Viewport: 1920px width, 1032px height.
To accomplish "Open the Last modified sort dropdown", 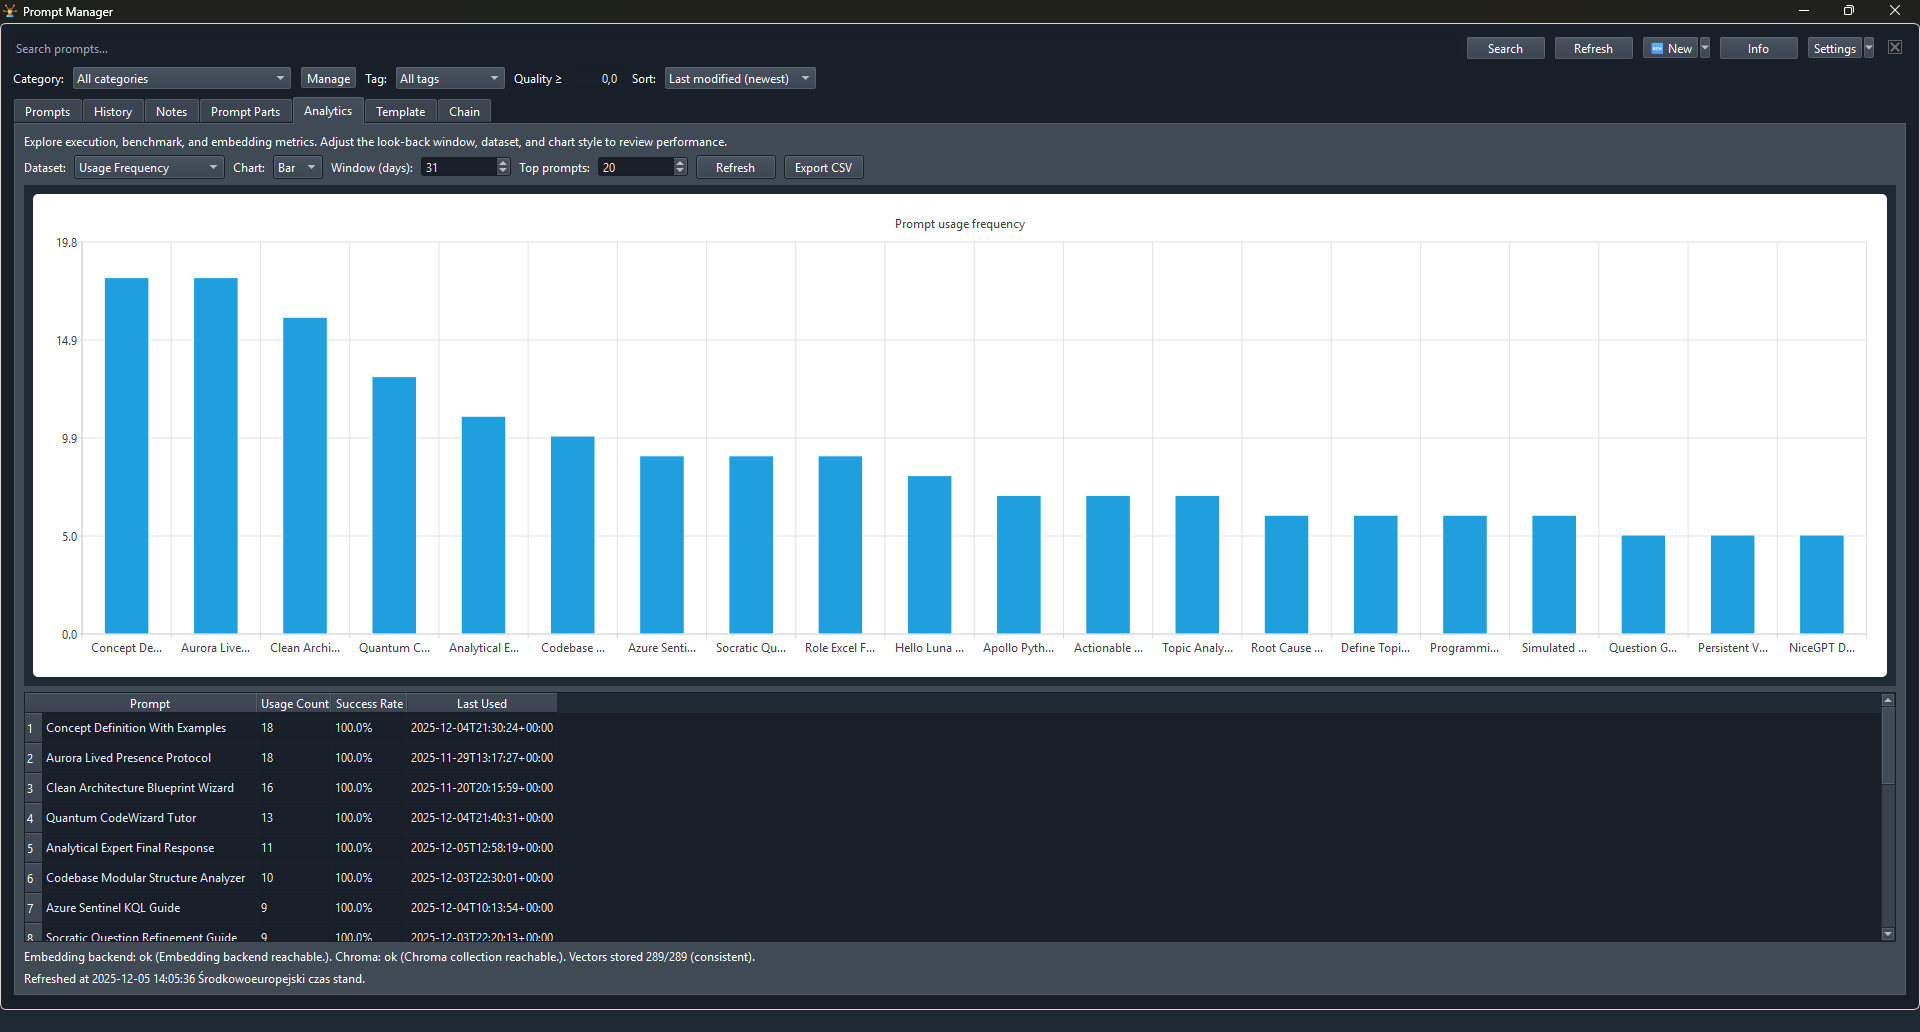I will [x=806, y=78].
